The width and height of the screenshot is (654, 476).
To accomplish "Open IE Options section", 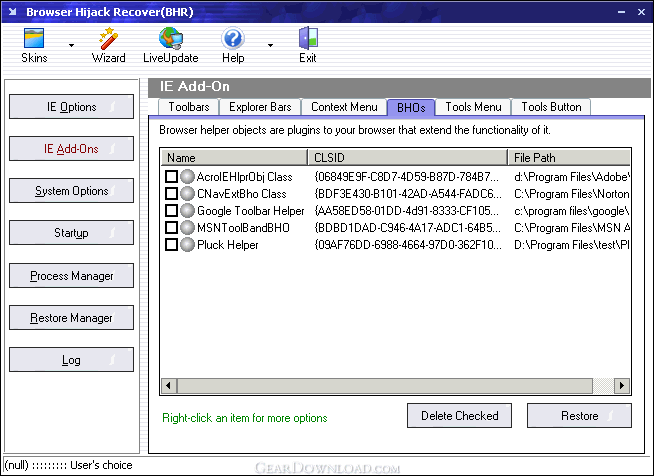I will (x=71, y=107).
